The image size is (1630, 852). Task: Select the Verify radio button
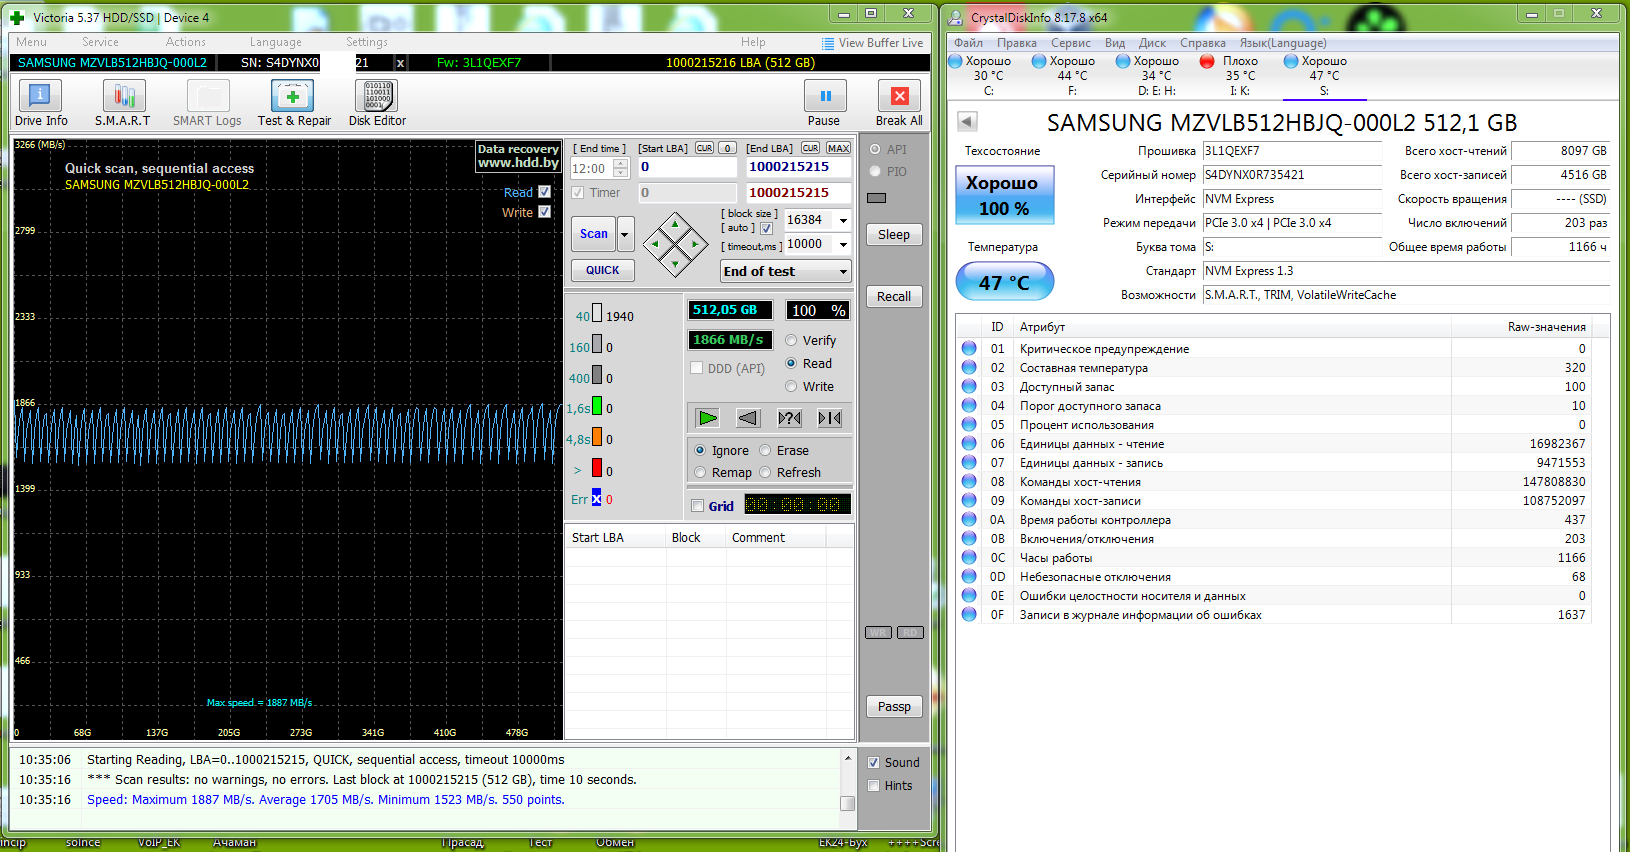[x=791, y=341]
